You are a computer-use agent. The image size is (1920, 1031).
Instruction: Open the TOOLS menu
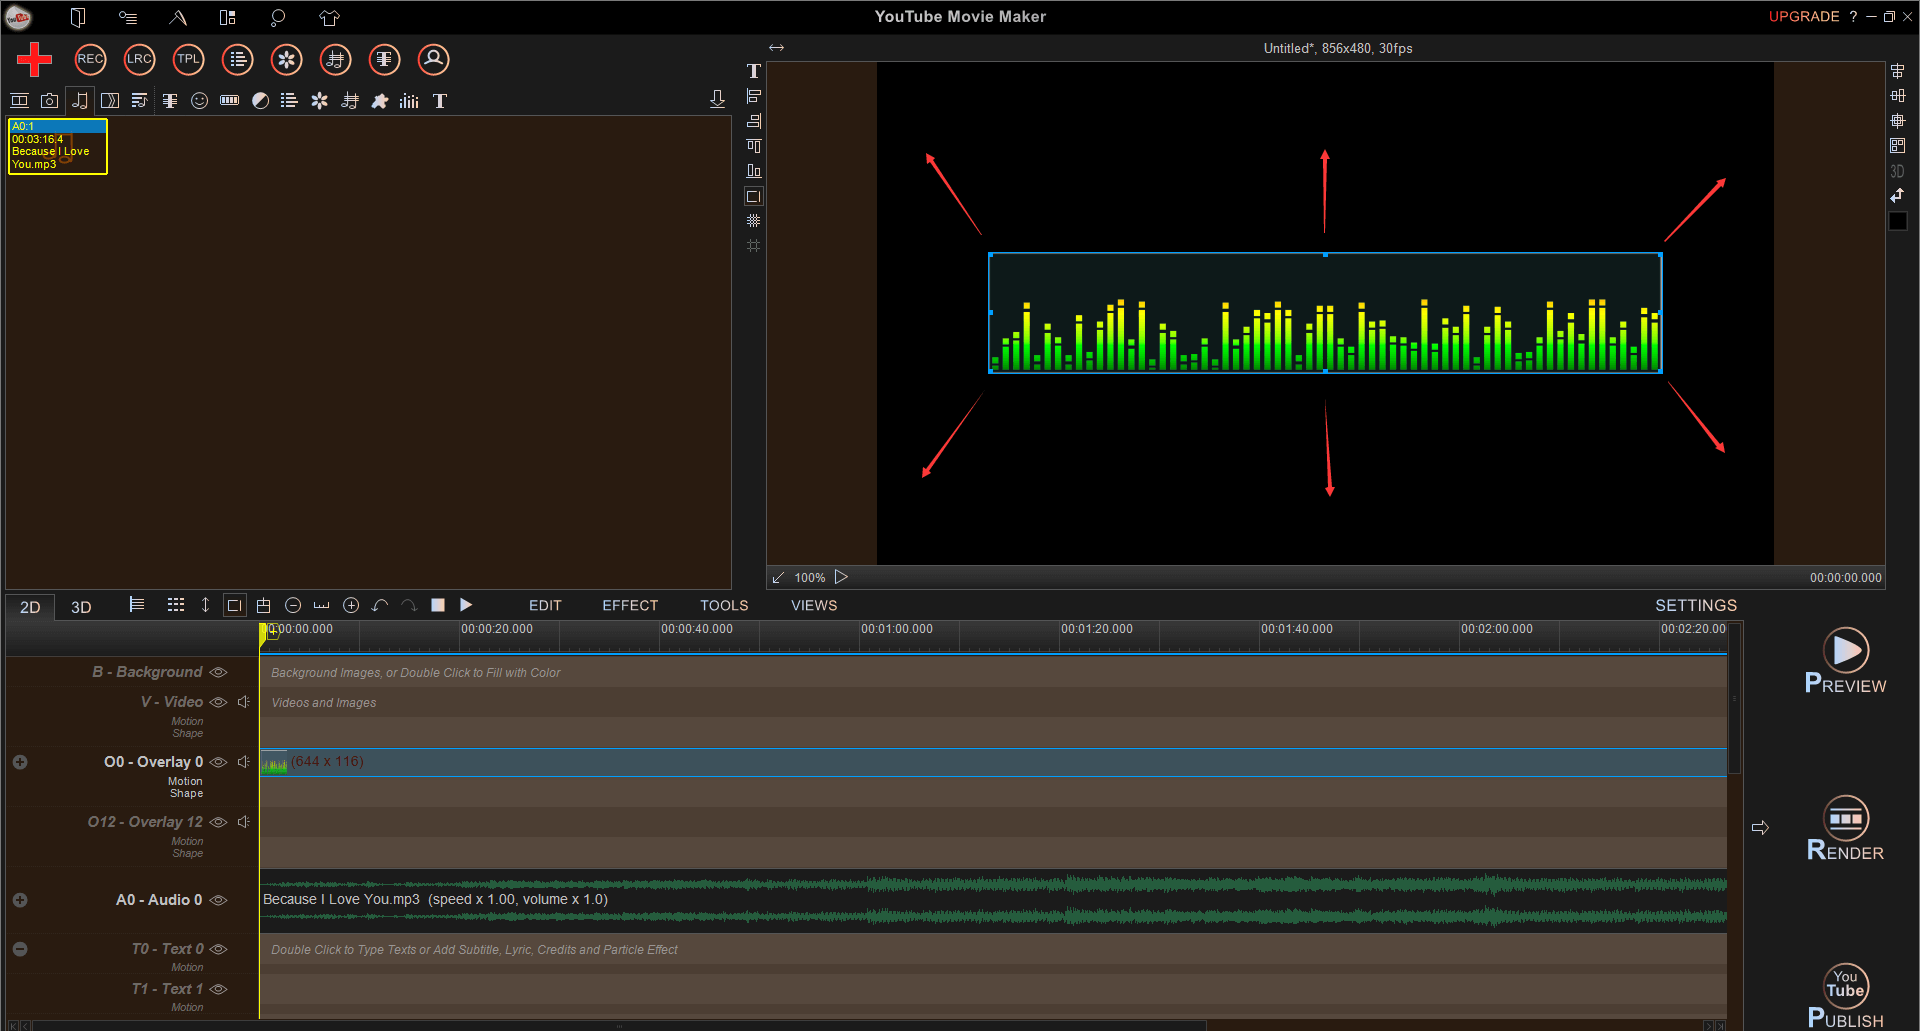coord(724,605)
